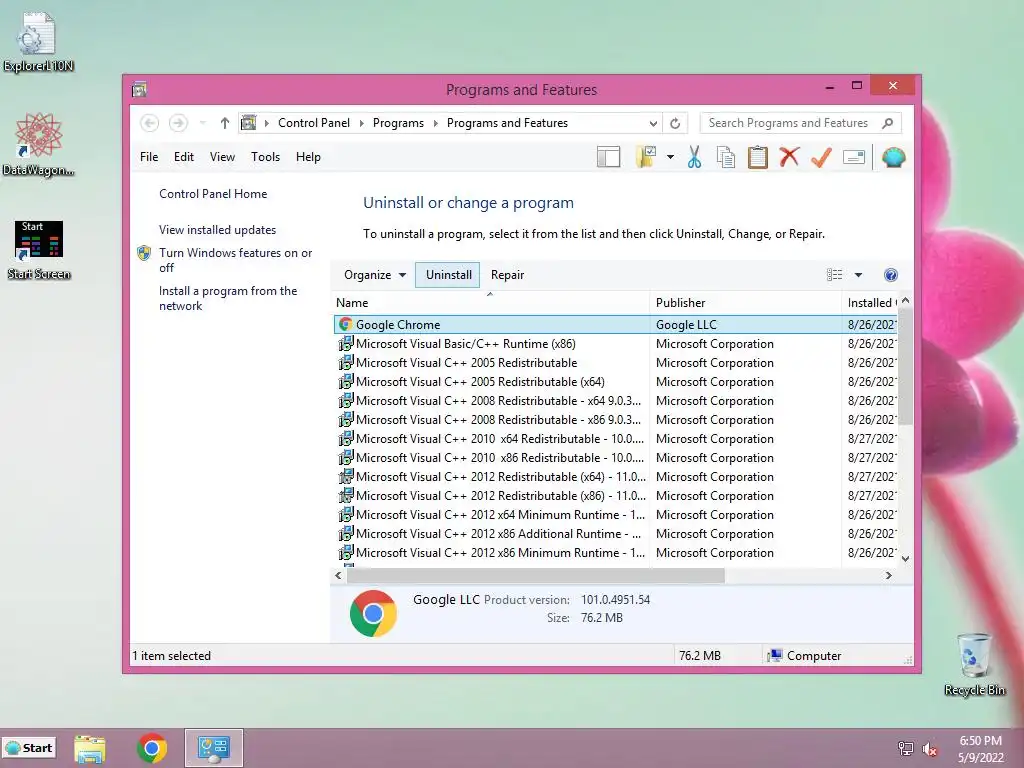
Task: Click the muted volume tray icon
Action: (x=930, y=749)
